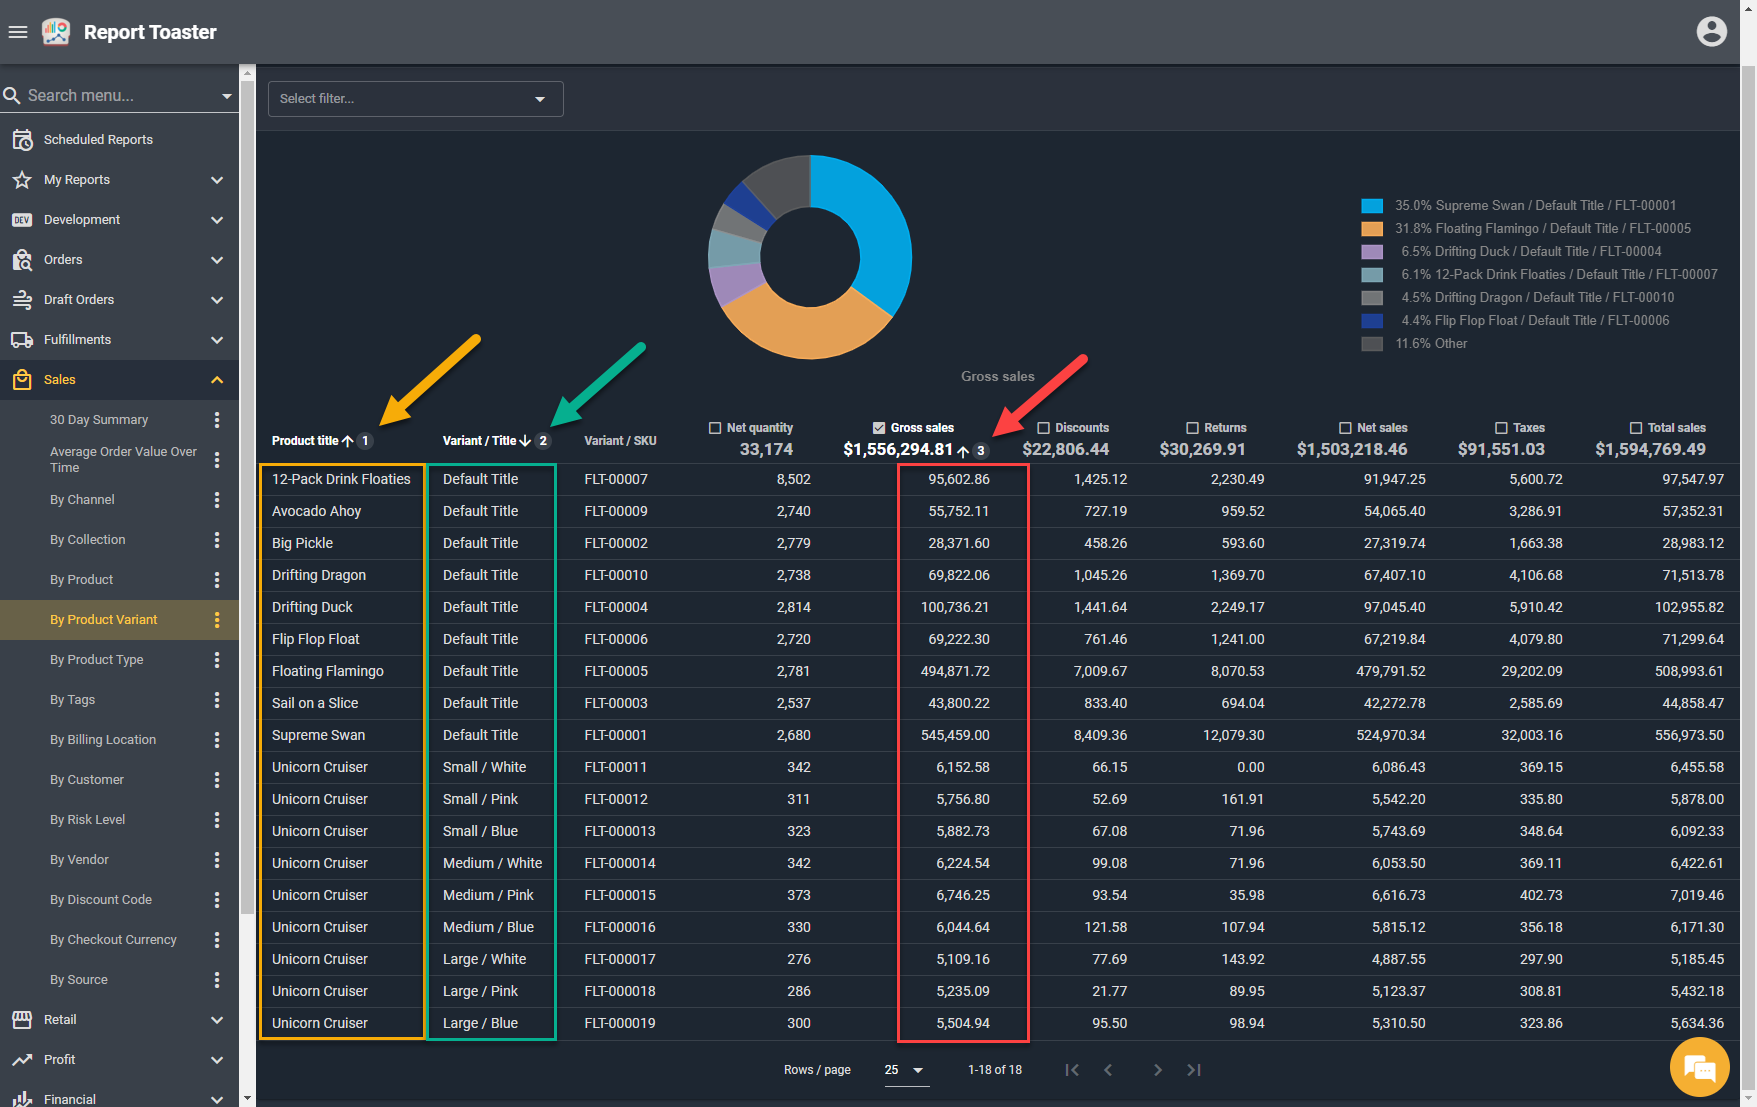This screenshot has width=1757, height=1107.
Task: Uncheck the Gross sales checkbox
Action: [879, 428]
